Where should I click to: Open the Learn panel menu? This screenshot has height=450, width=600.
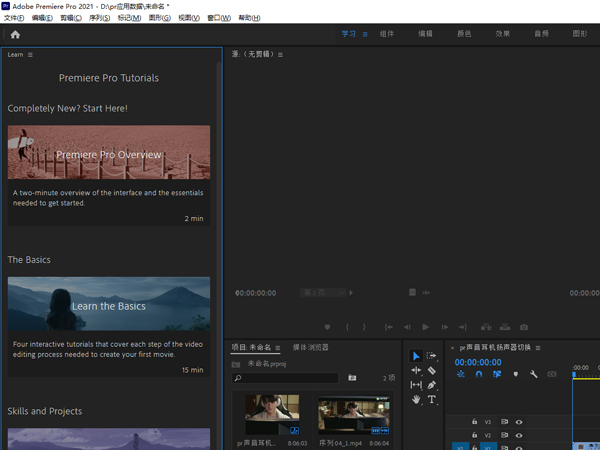tap(30, 55)
